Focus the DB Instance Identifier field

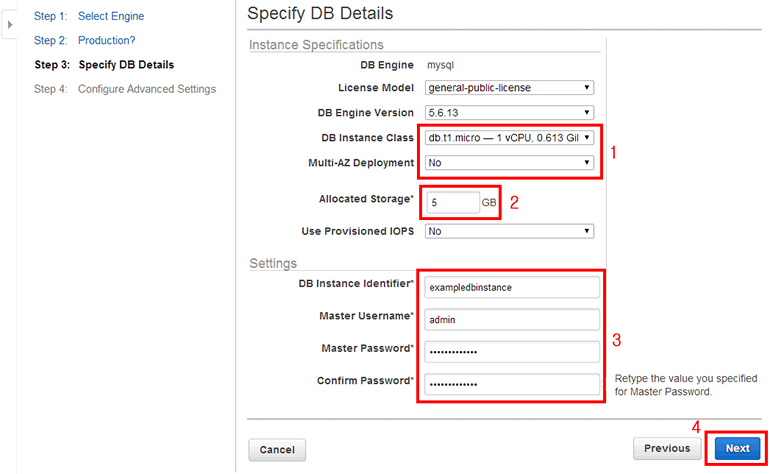[511, 287]
